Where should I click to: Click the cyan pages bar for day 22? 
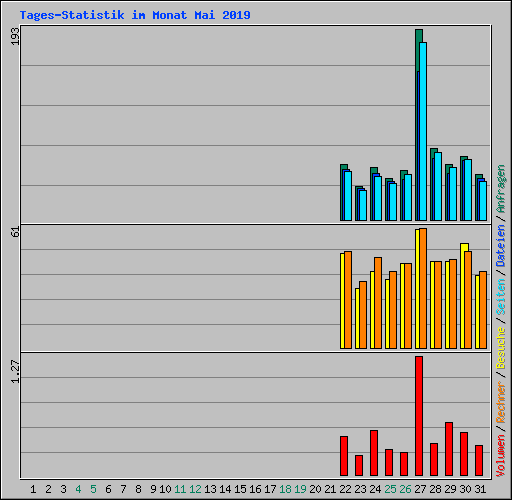(x=348, y=196)
